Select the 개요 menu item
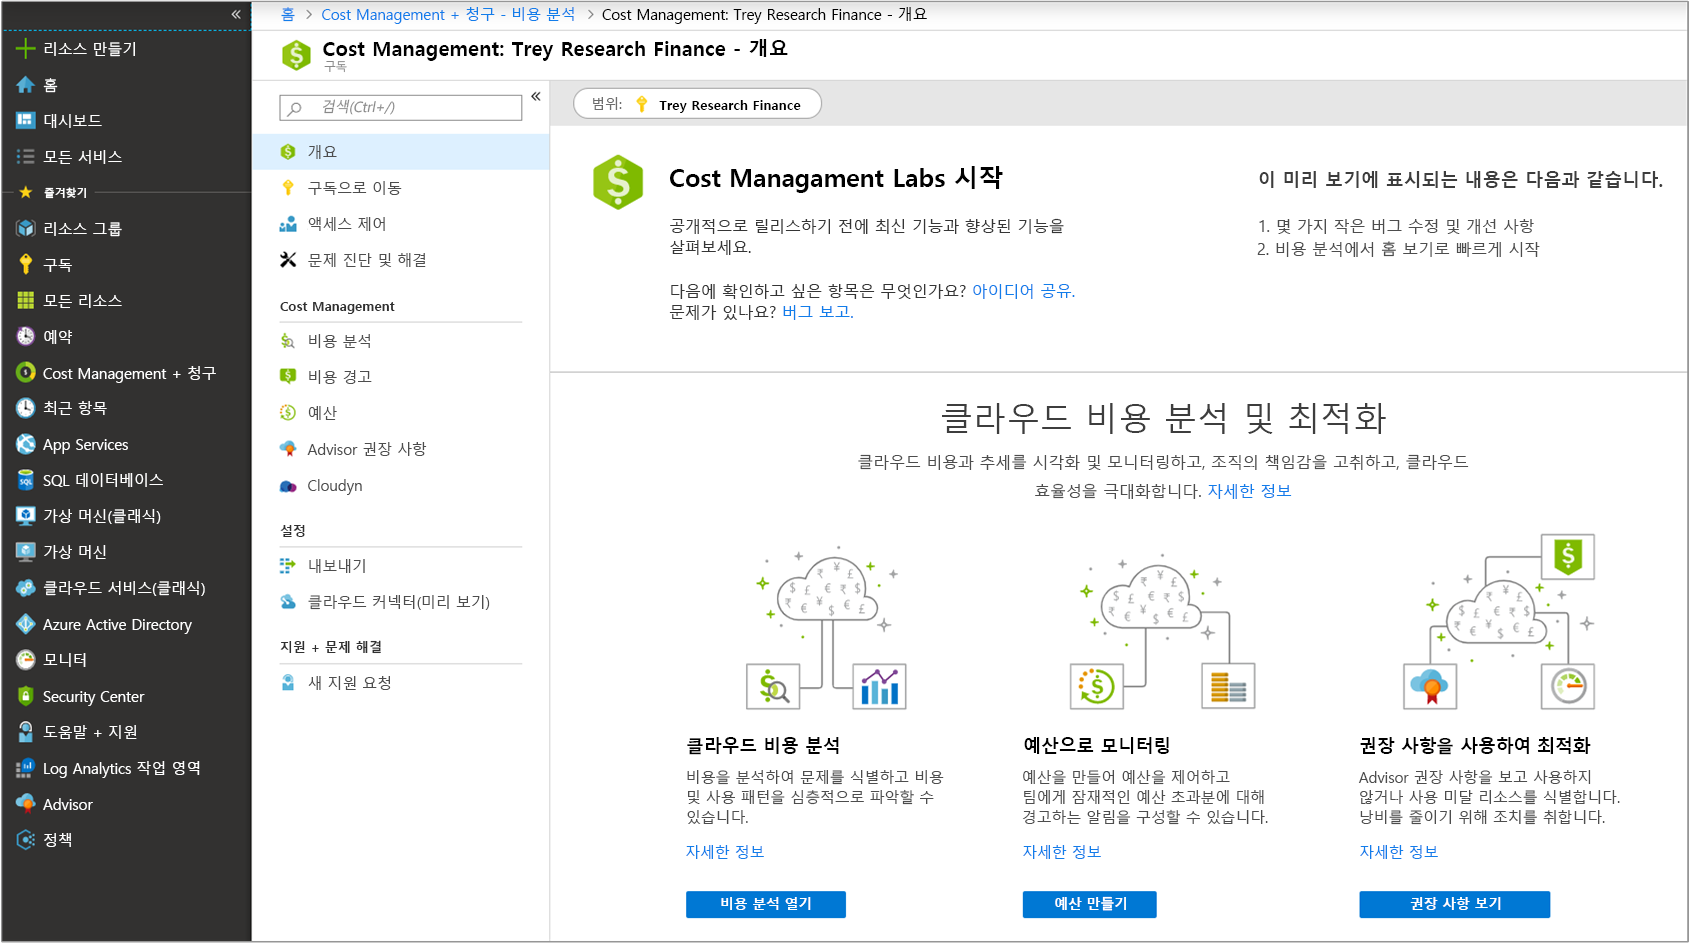 (x=400, y=152)
